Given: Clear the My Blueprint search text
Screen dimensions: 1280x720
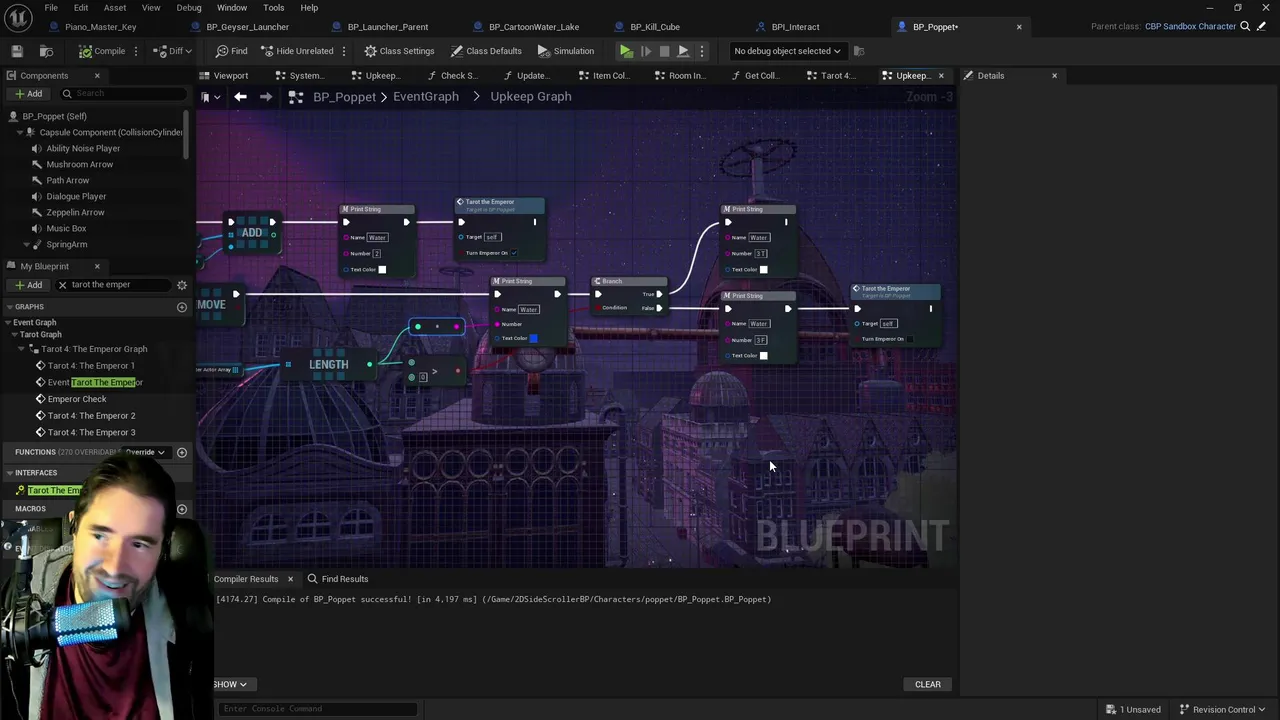Looking at the screenshot, I should (62, 285).
